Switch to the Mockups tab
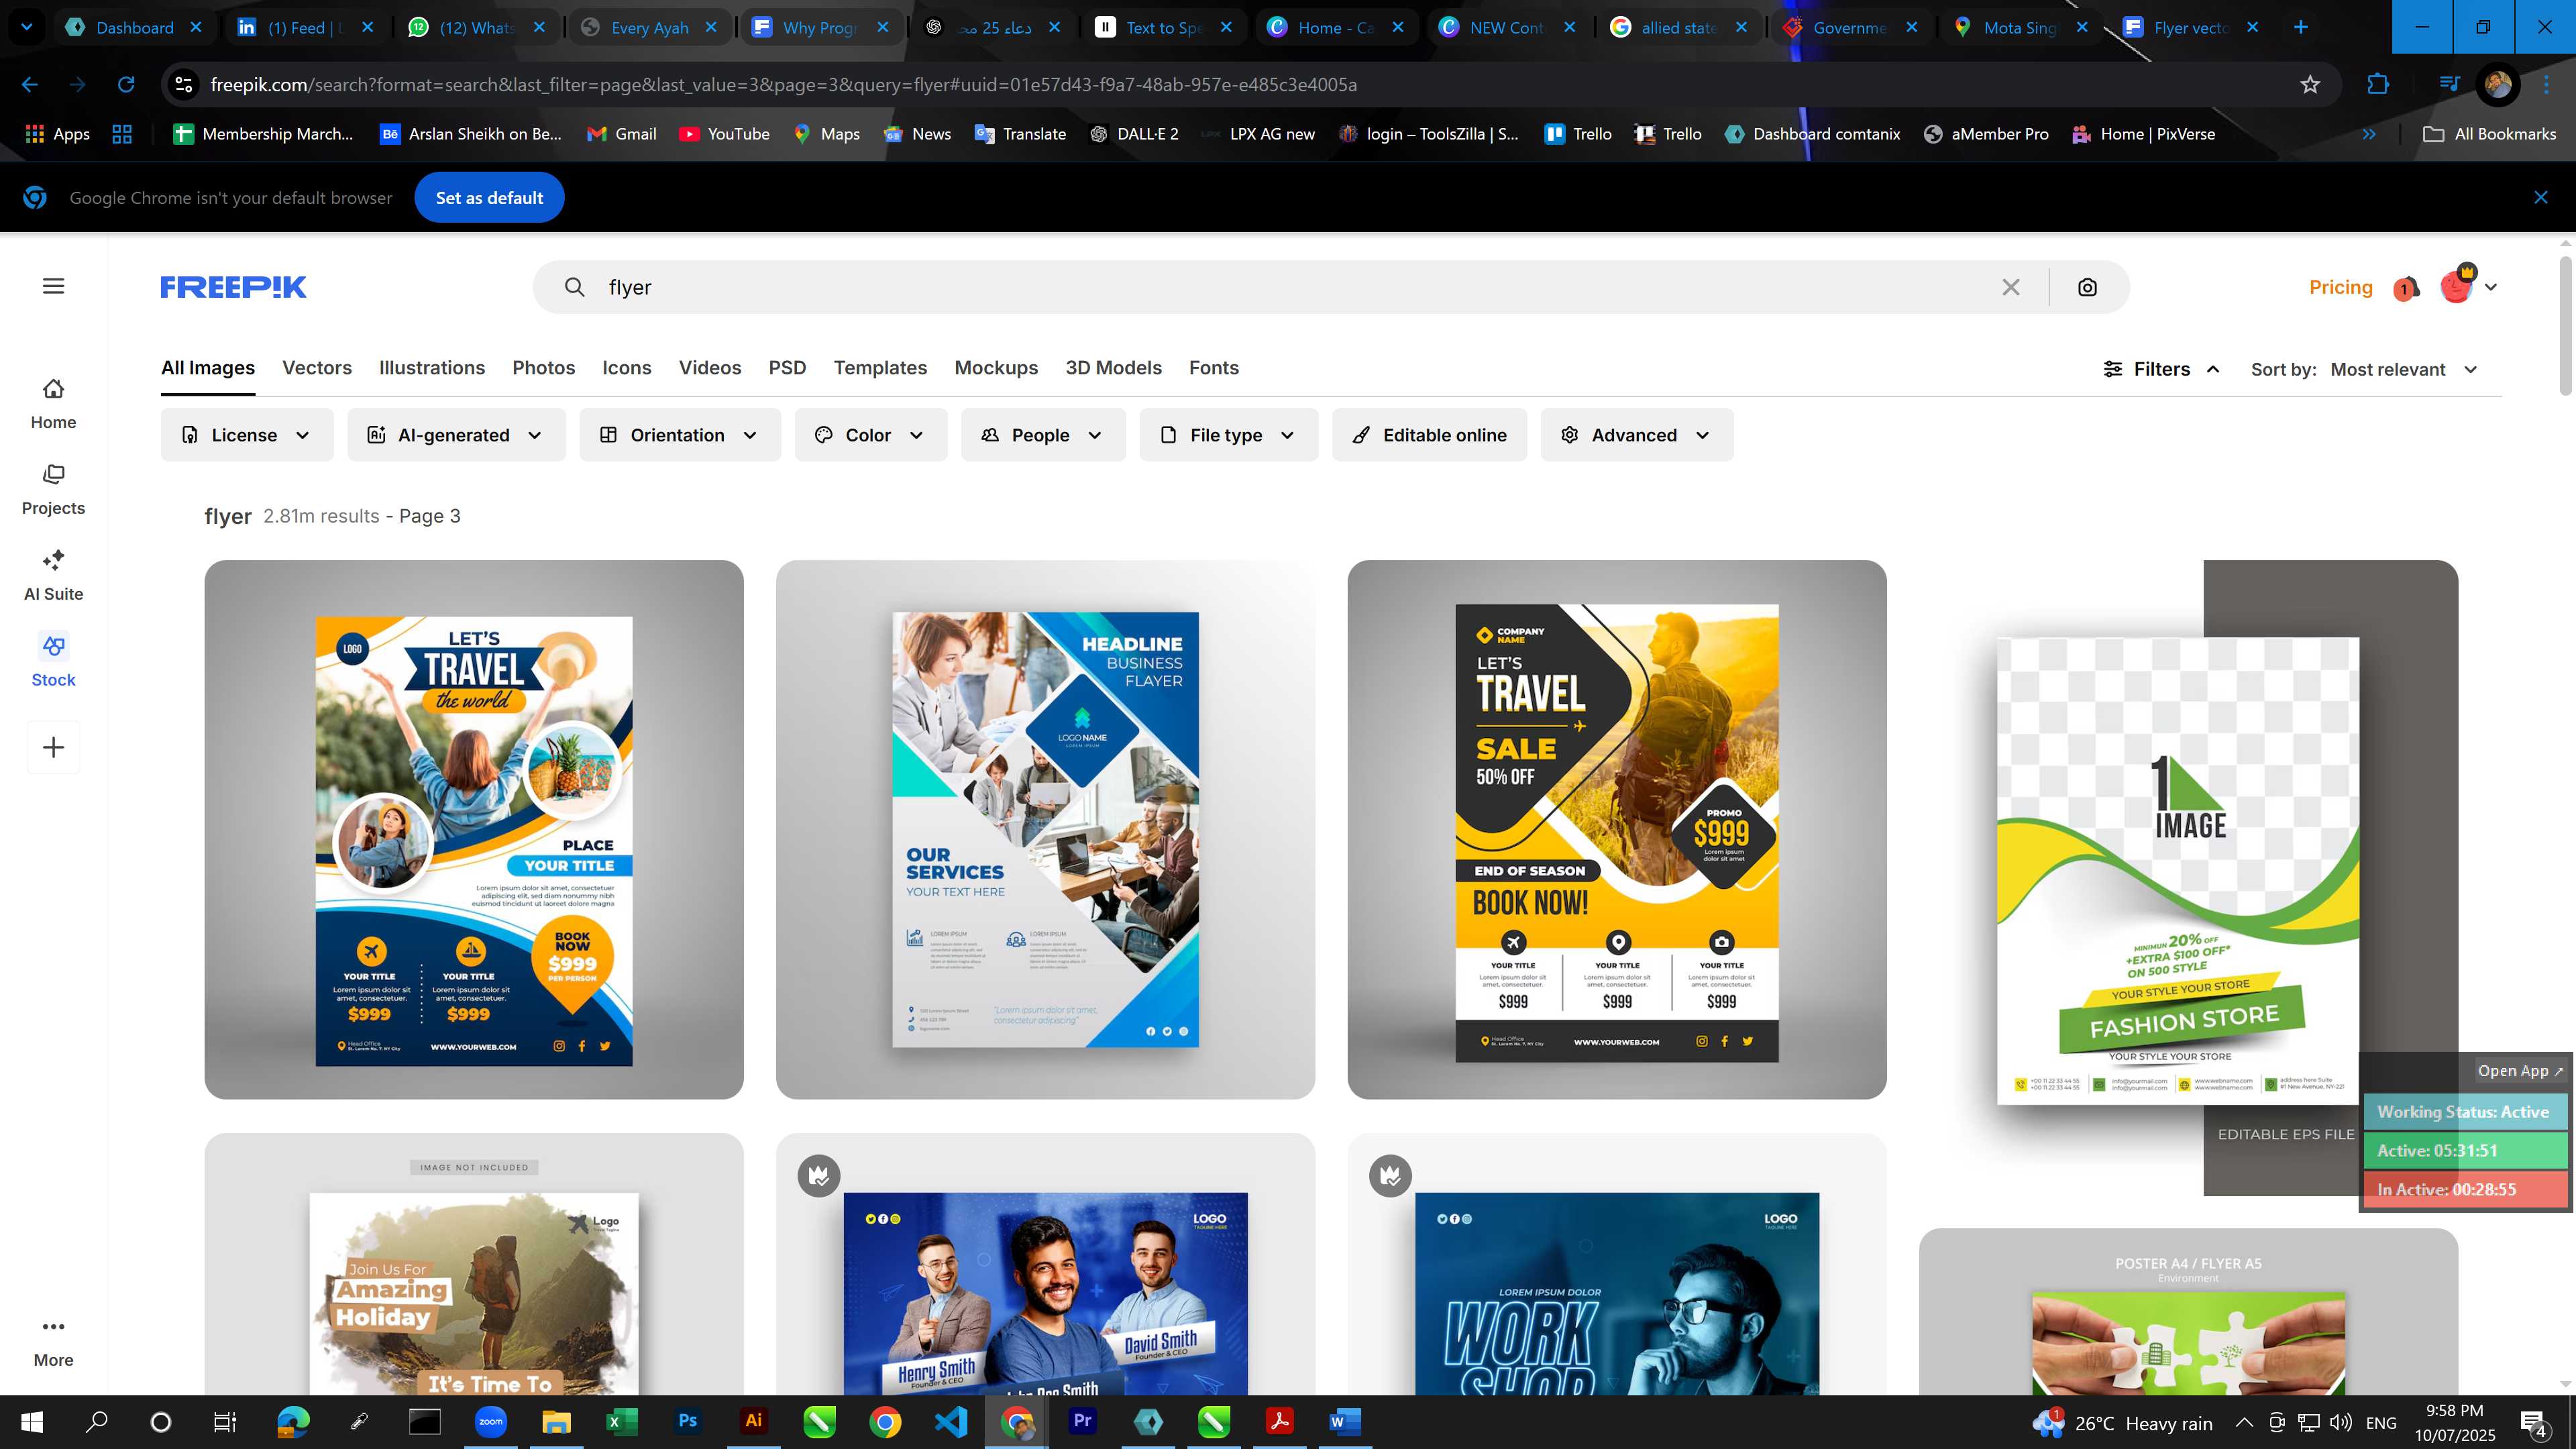Image resolution: width=2576 pixels, height=1449 pixels. (x=996, y=368)
